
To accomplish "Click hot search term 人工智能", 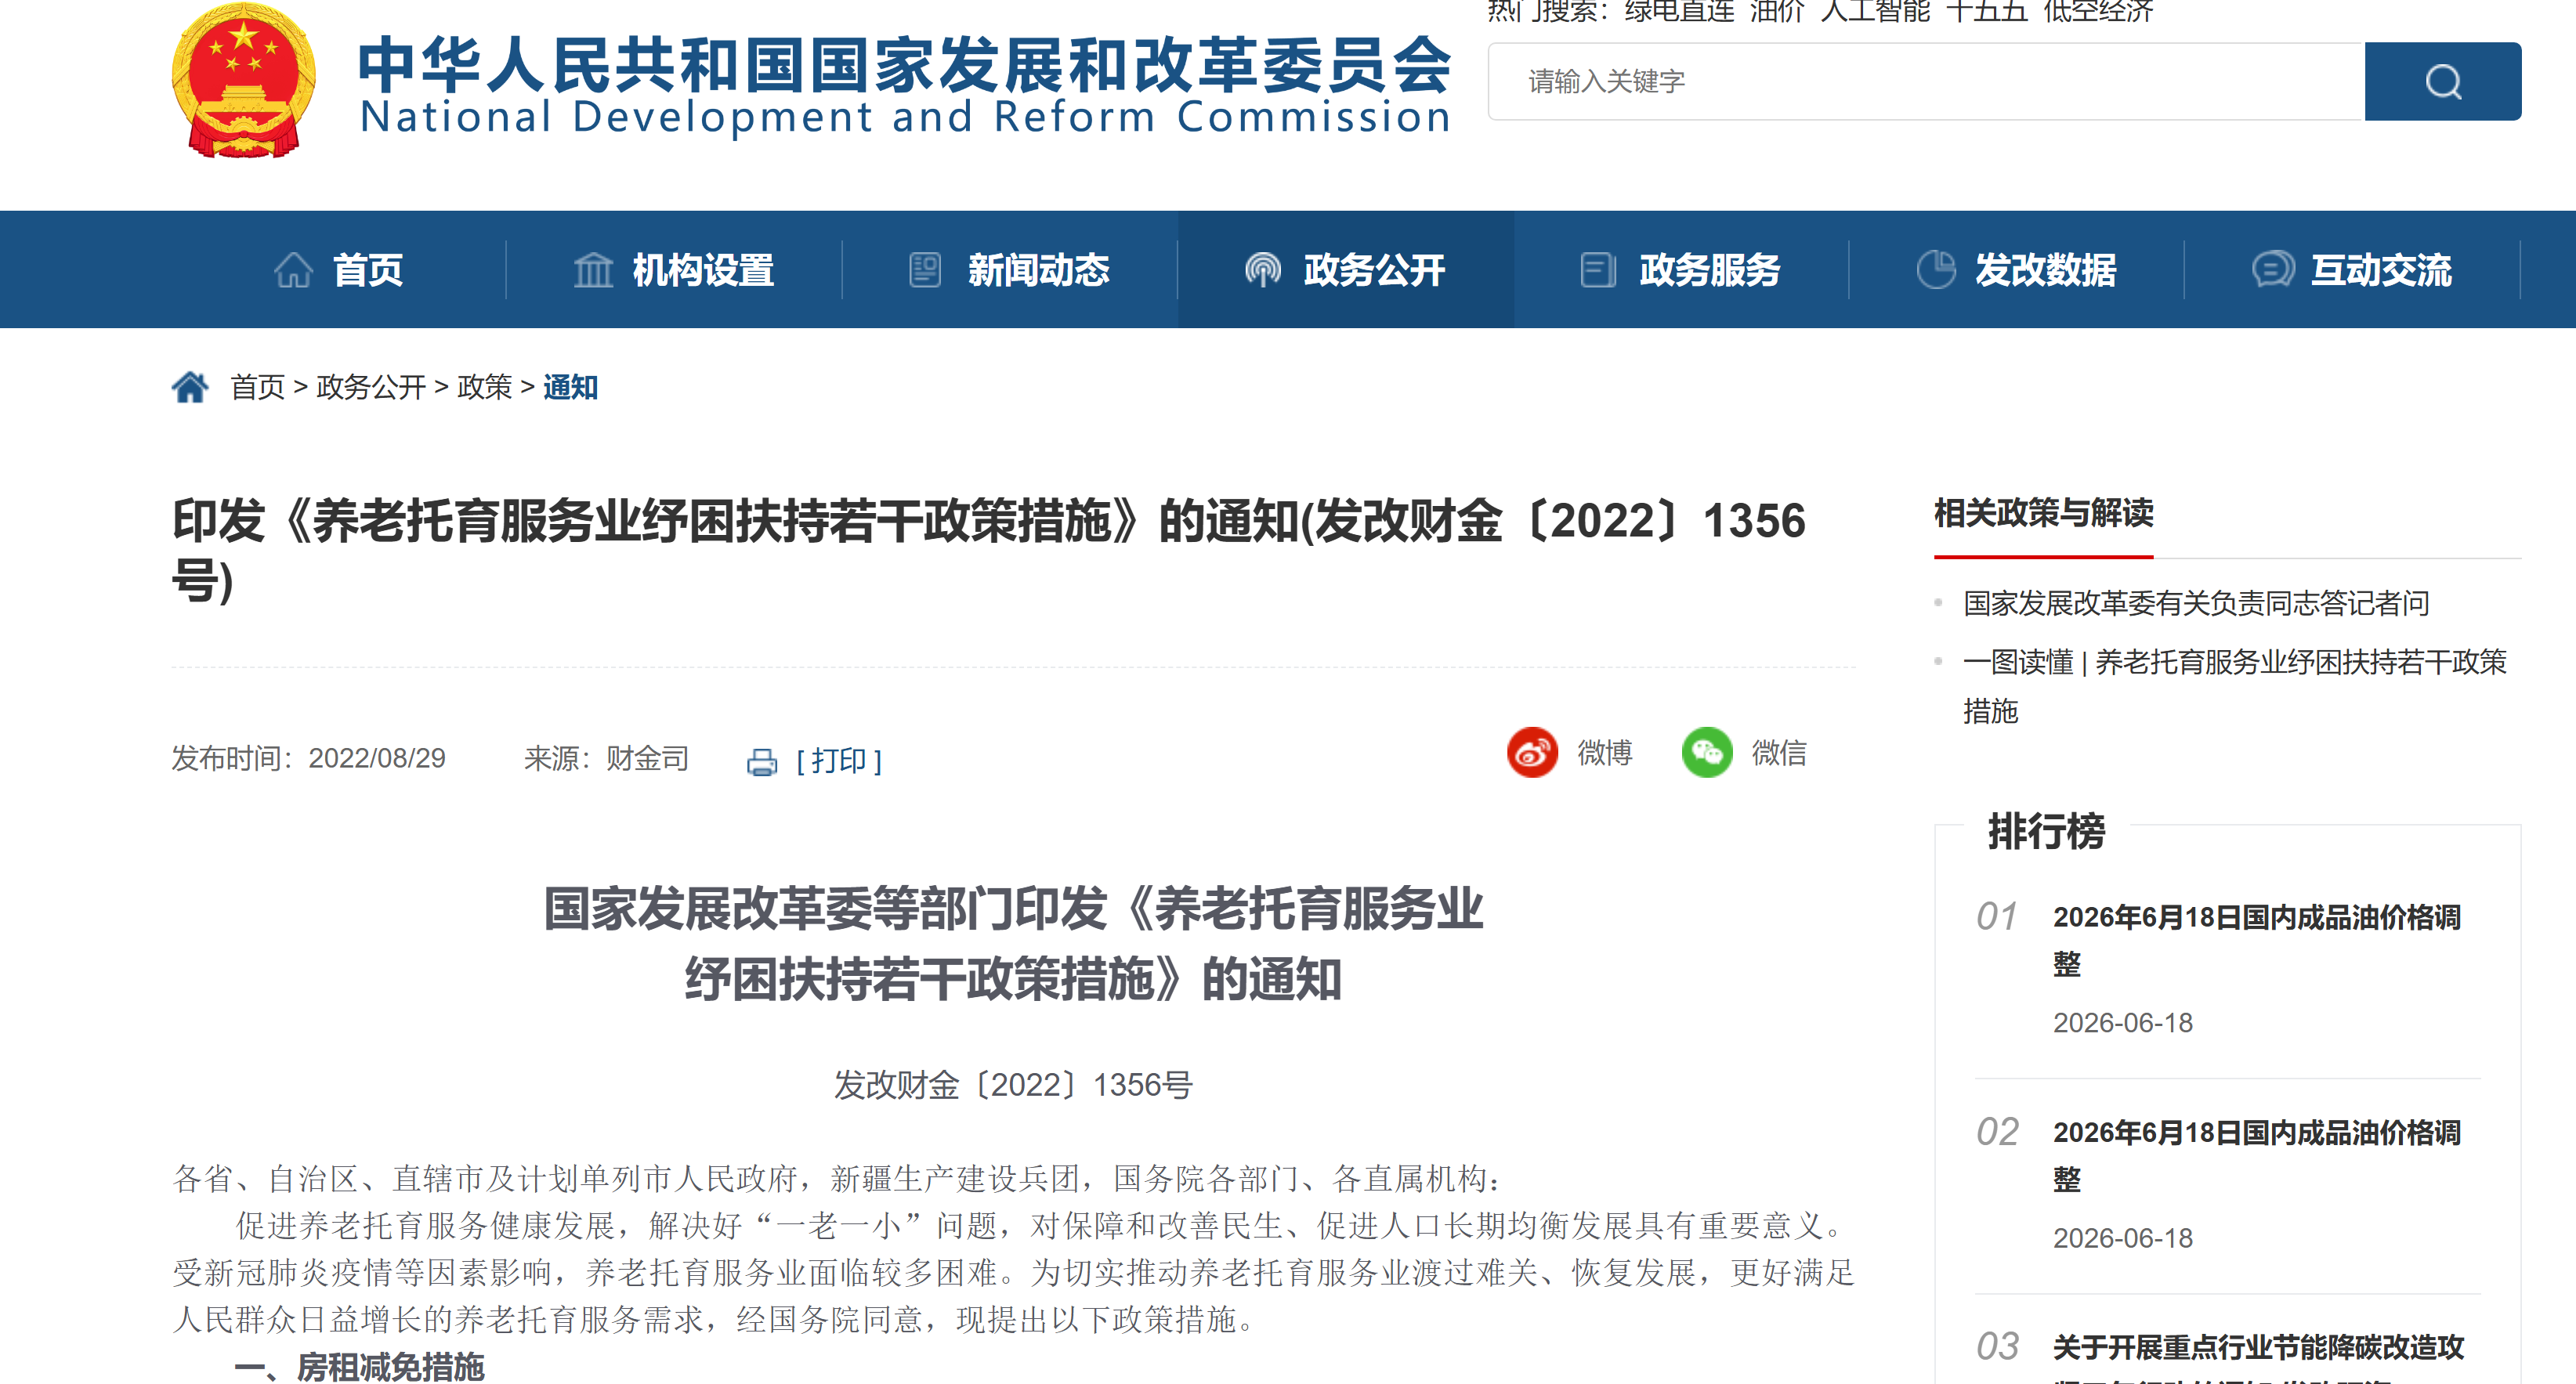I will point(1875,11).
